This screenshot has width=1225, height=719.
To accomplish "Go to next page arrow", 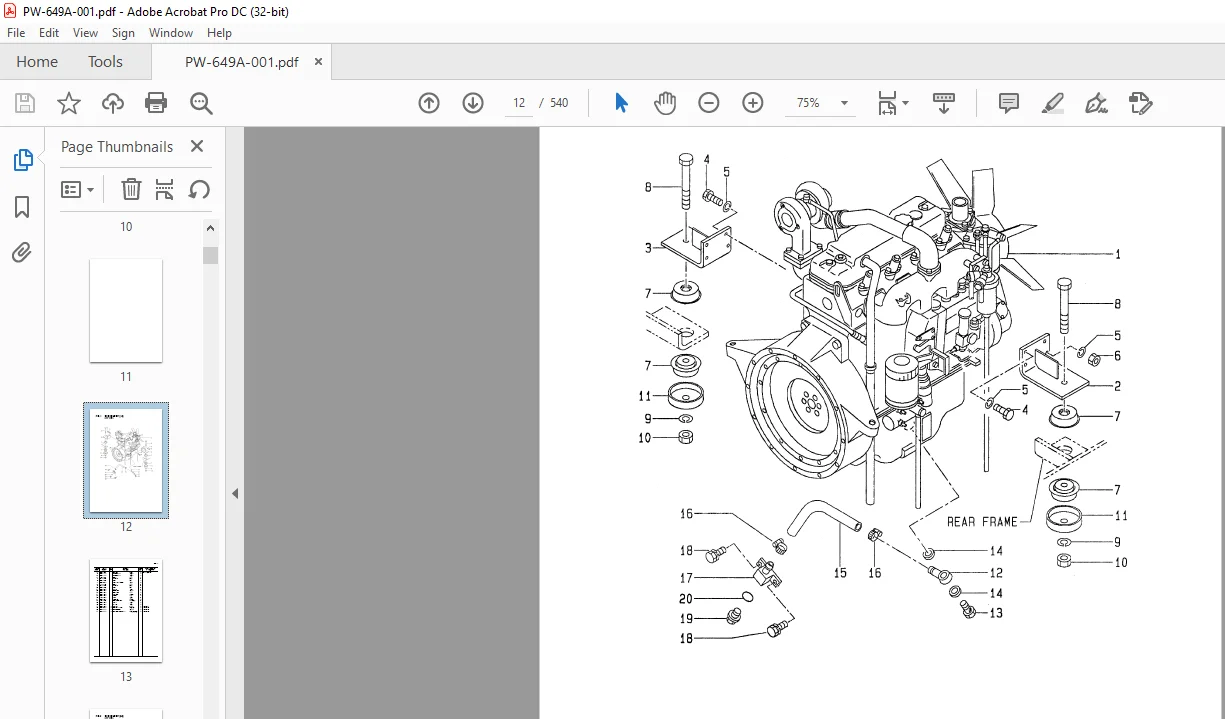I will click(473, 103).
